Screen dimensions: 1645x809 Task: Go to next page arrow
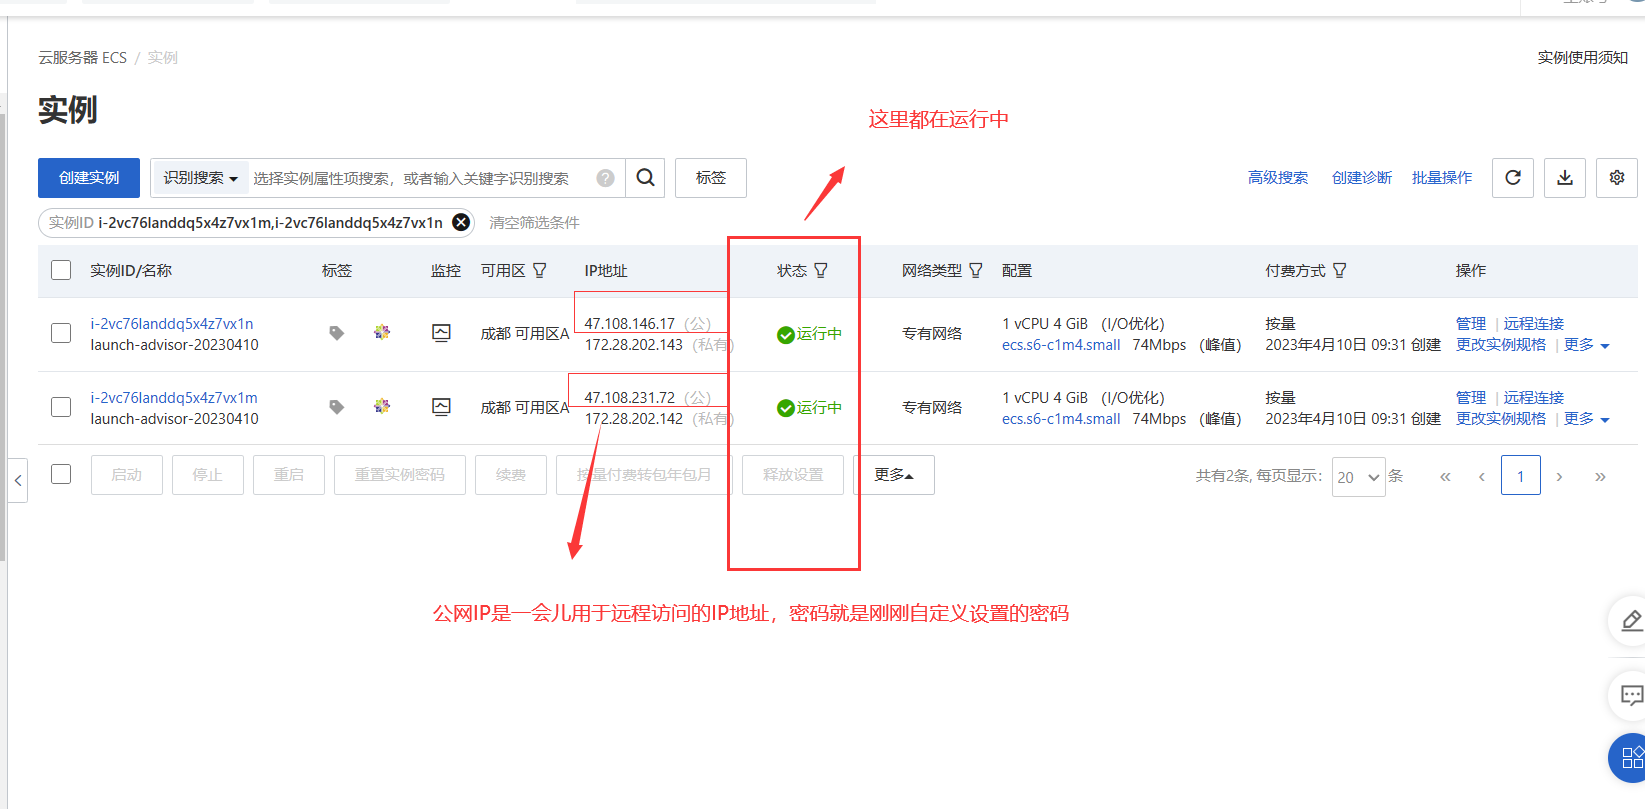[1559, 477]
